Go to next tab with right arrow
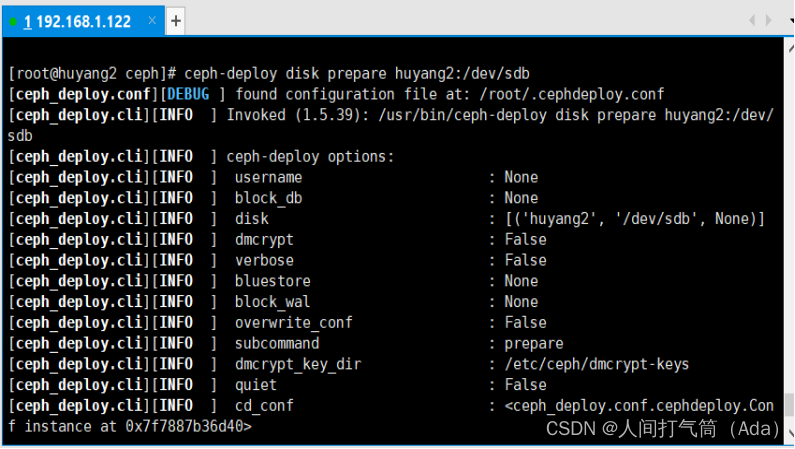795x449 pixels. click(769, 20)
